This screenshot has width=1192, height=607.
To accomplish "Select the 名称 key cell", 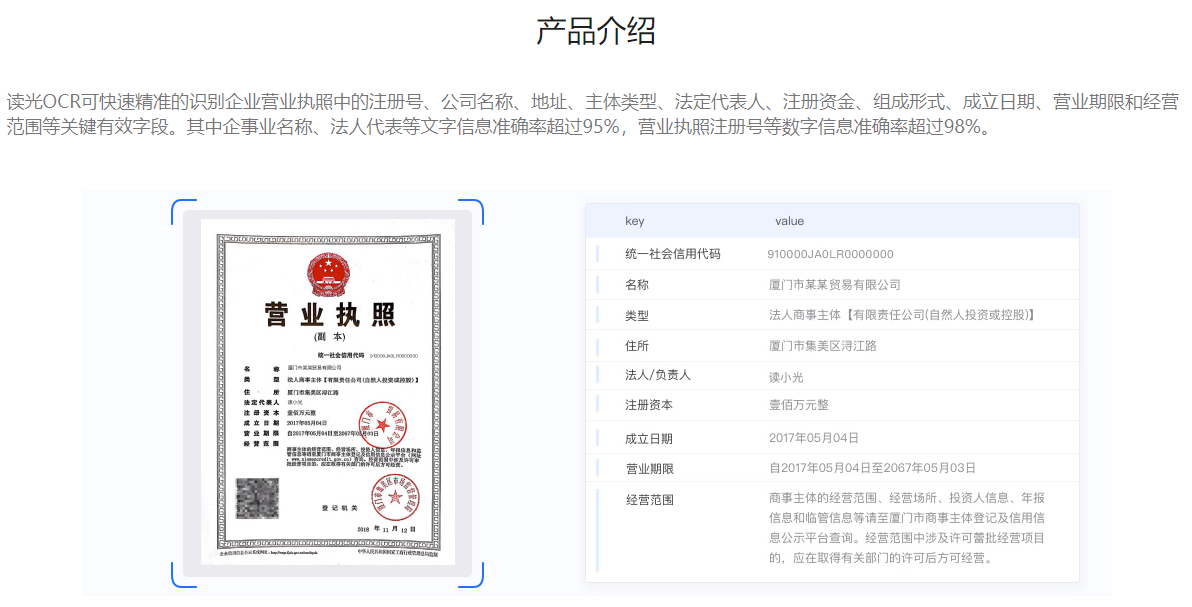I will tap(637, 284).
